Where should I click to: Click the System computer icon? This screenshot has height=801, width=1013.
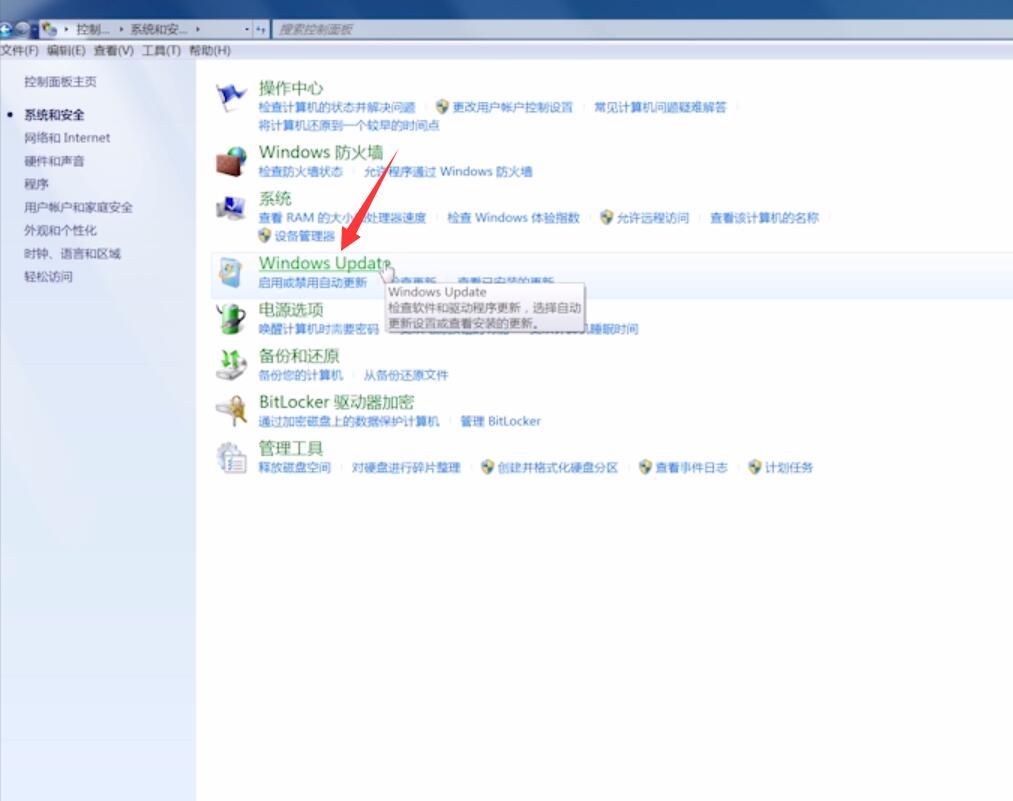pos(231,208)
